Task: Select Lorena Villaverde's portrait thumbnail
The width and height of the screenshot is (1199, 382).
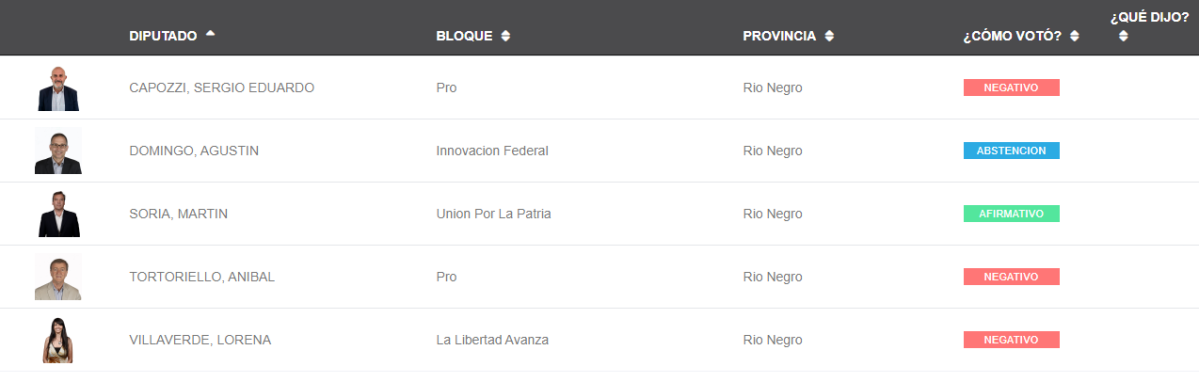Action: (x=57, y=340)
